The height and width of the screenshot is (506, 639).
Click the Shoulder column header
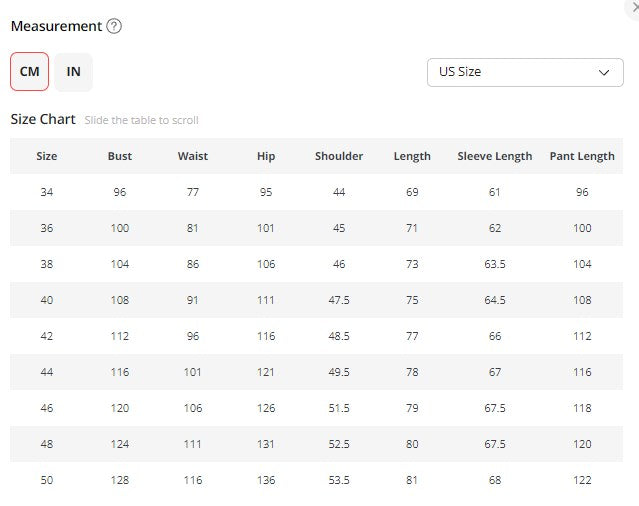click(339, 156)
